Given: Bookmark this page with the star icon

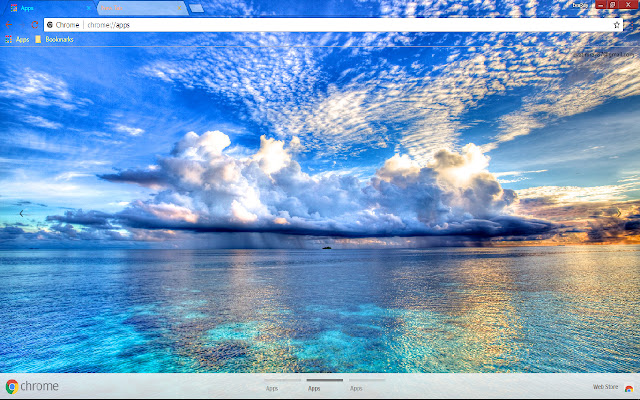Looking at the screenshot, I should [x=616, y=25].
